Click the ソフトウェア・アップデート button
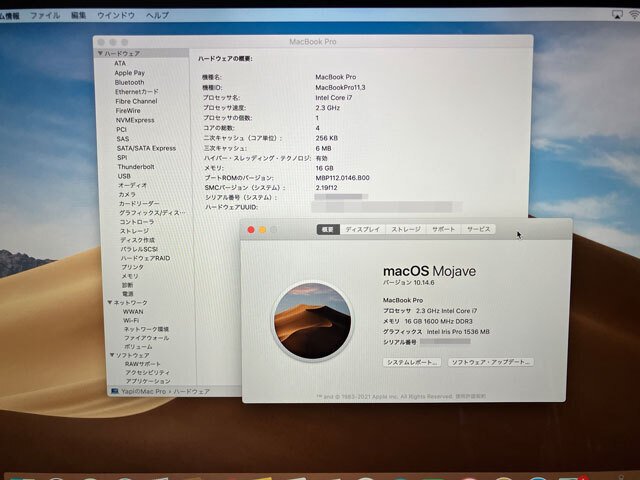The image size is (640, 480). 491,362
